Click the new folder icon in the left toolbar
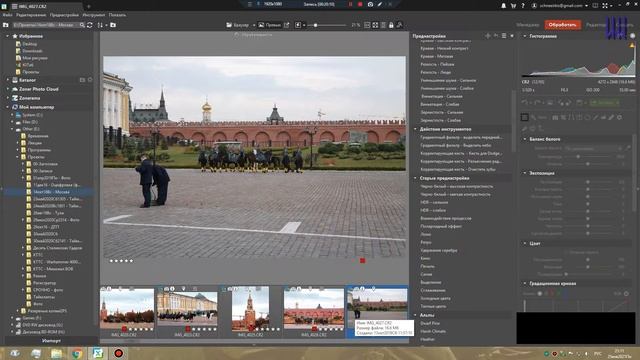 [113, 25]
